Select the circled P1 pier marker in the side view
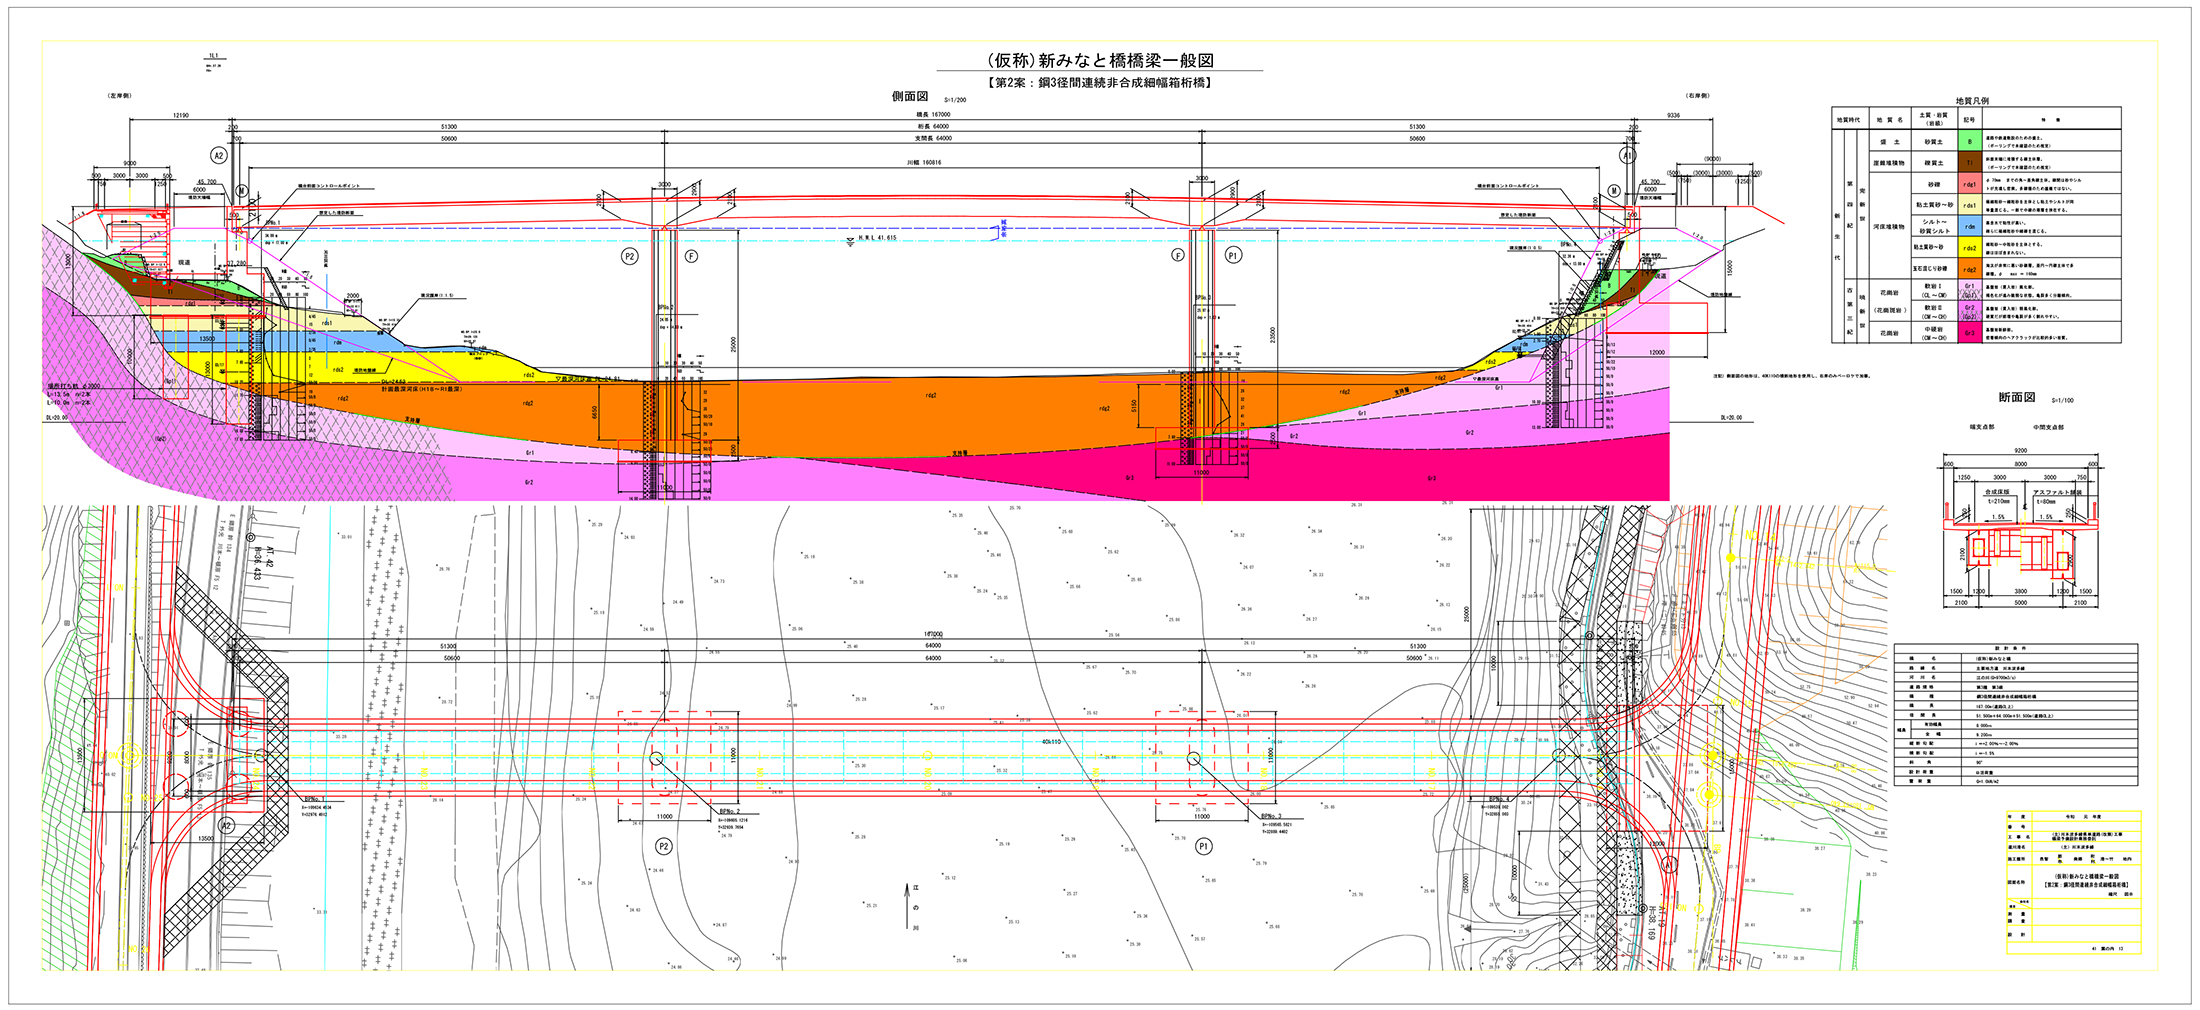This screenshot has width=2200, height=1010. (1233, 256)
